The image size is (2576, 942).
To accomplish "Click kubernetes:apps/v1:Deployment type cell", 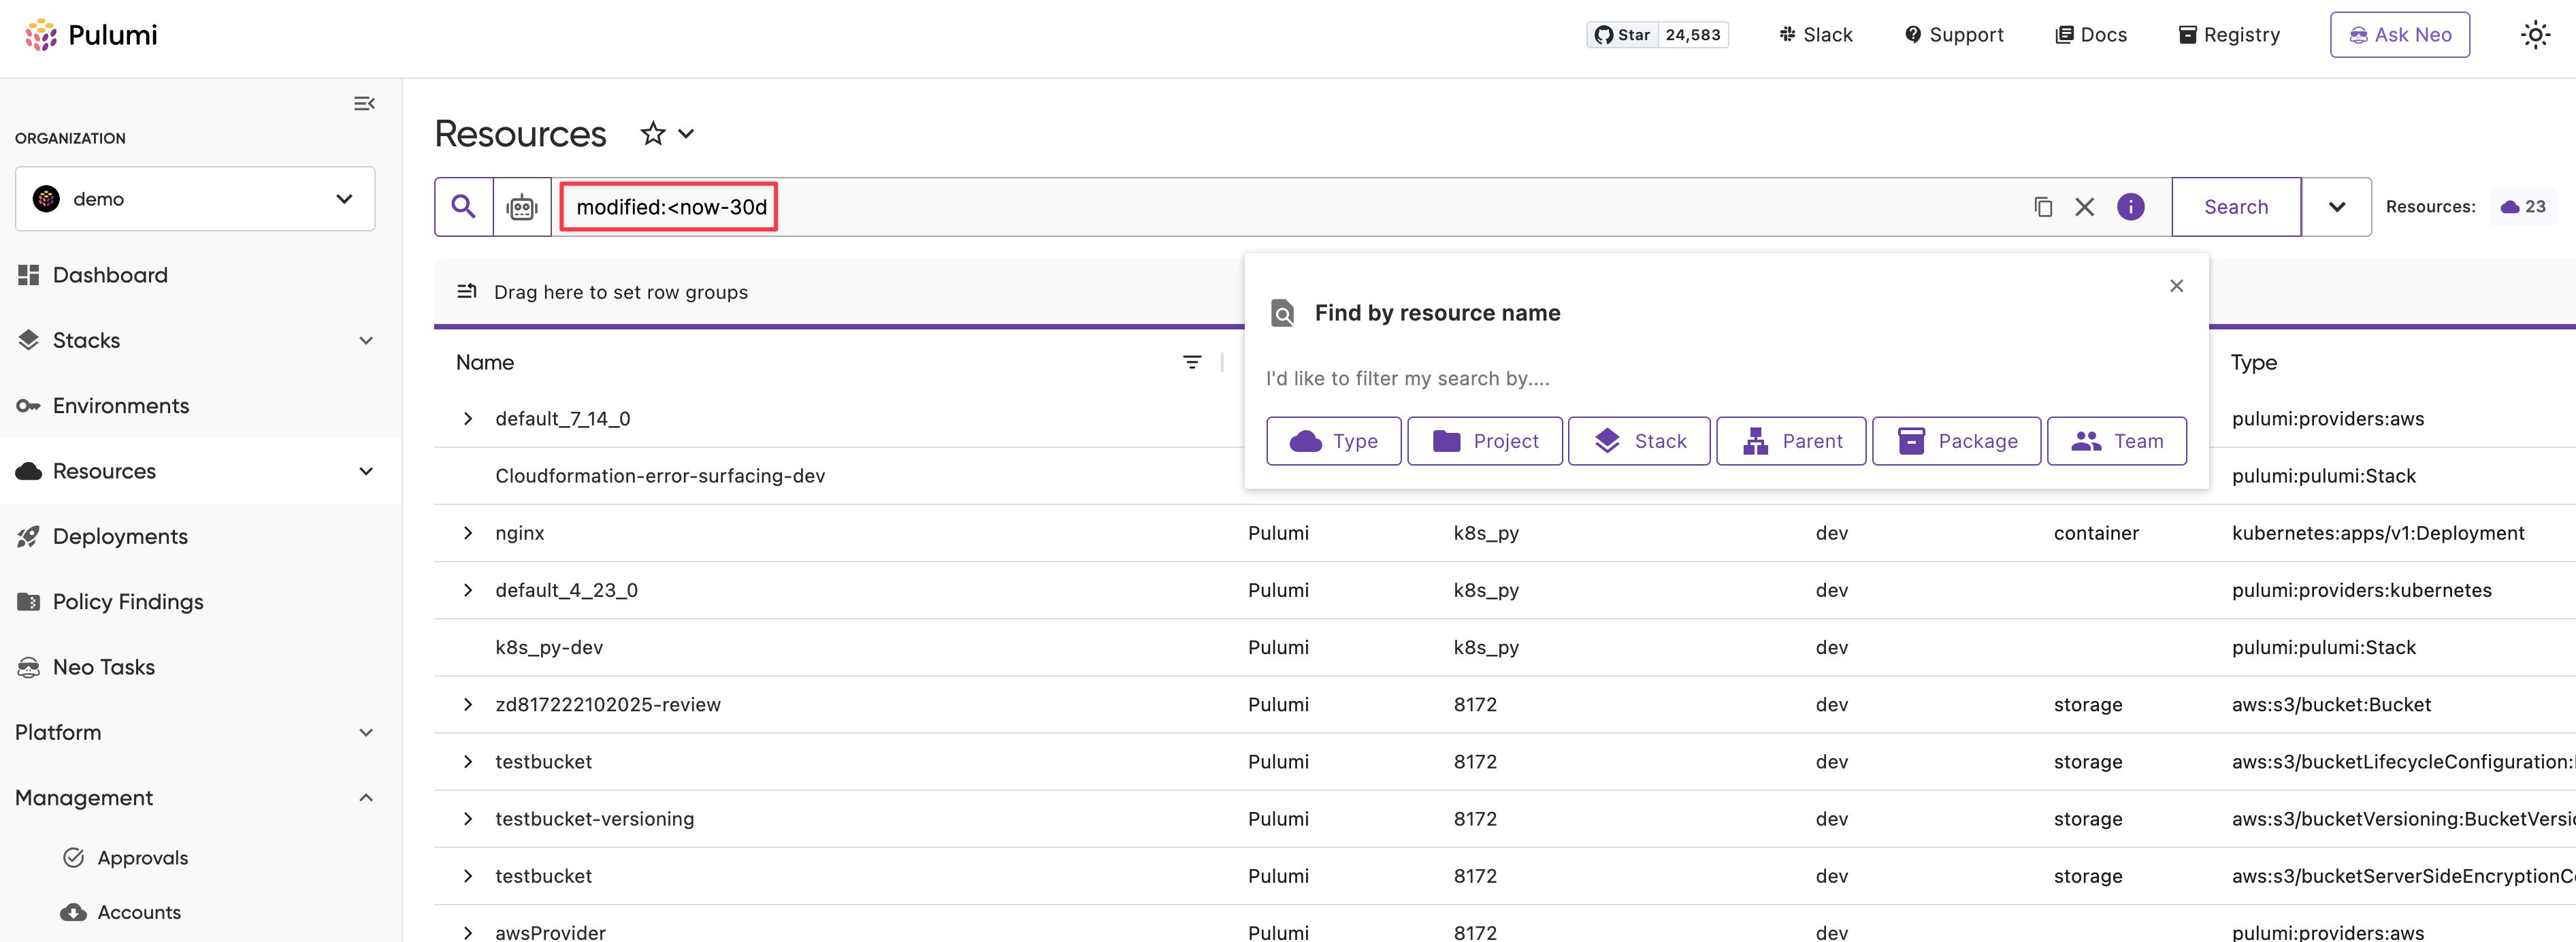I will tap(2378, 533).
